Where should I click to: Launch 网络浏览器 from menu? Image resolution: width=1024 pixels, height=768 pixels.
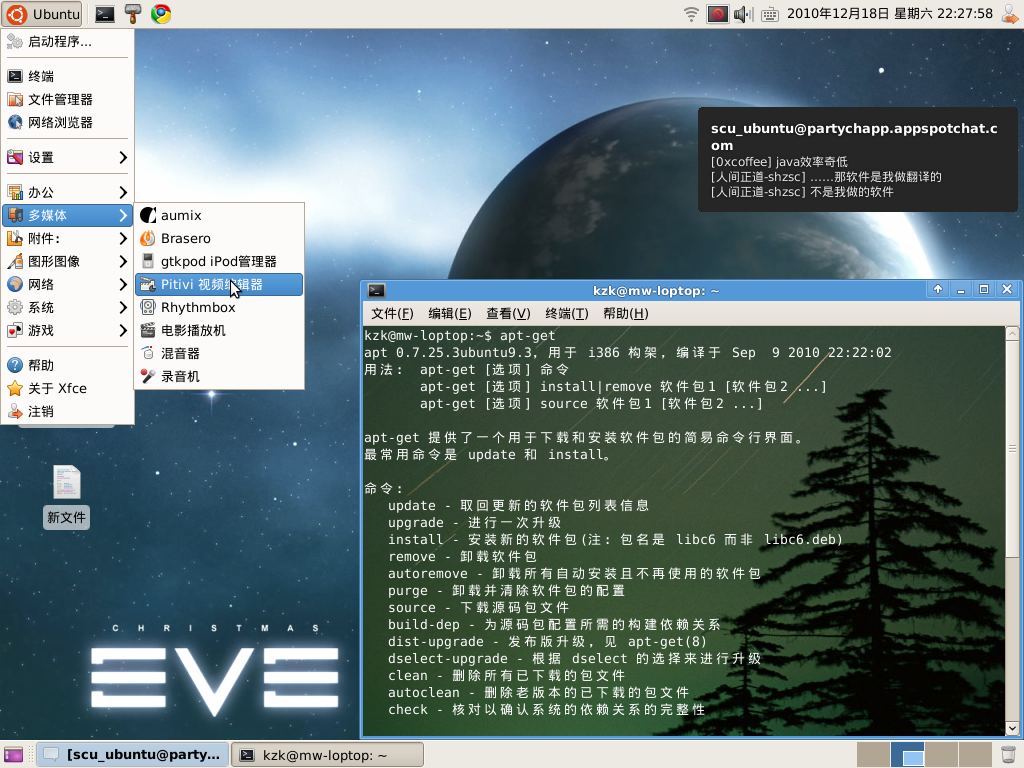click(x=68, y=122)
